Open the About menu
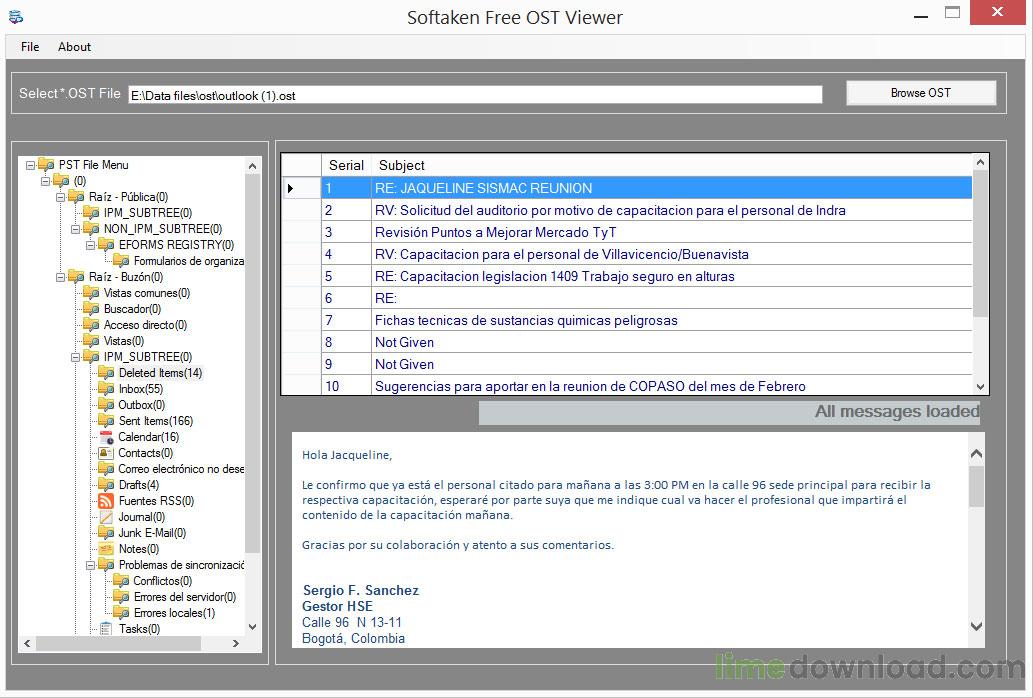Viewport: 1033px width, 698px height. click(74, 47)
